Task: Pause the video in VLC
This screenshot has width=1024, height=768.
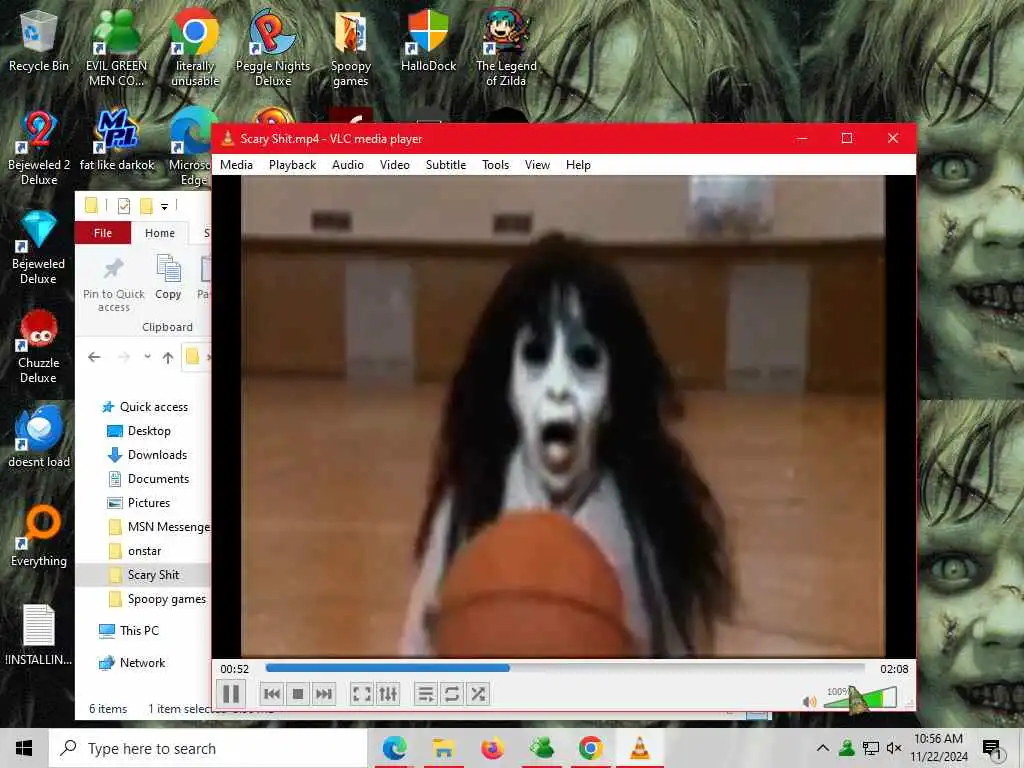Action: pyautogui.click(x=231, y=694)
